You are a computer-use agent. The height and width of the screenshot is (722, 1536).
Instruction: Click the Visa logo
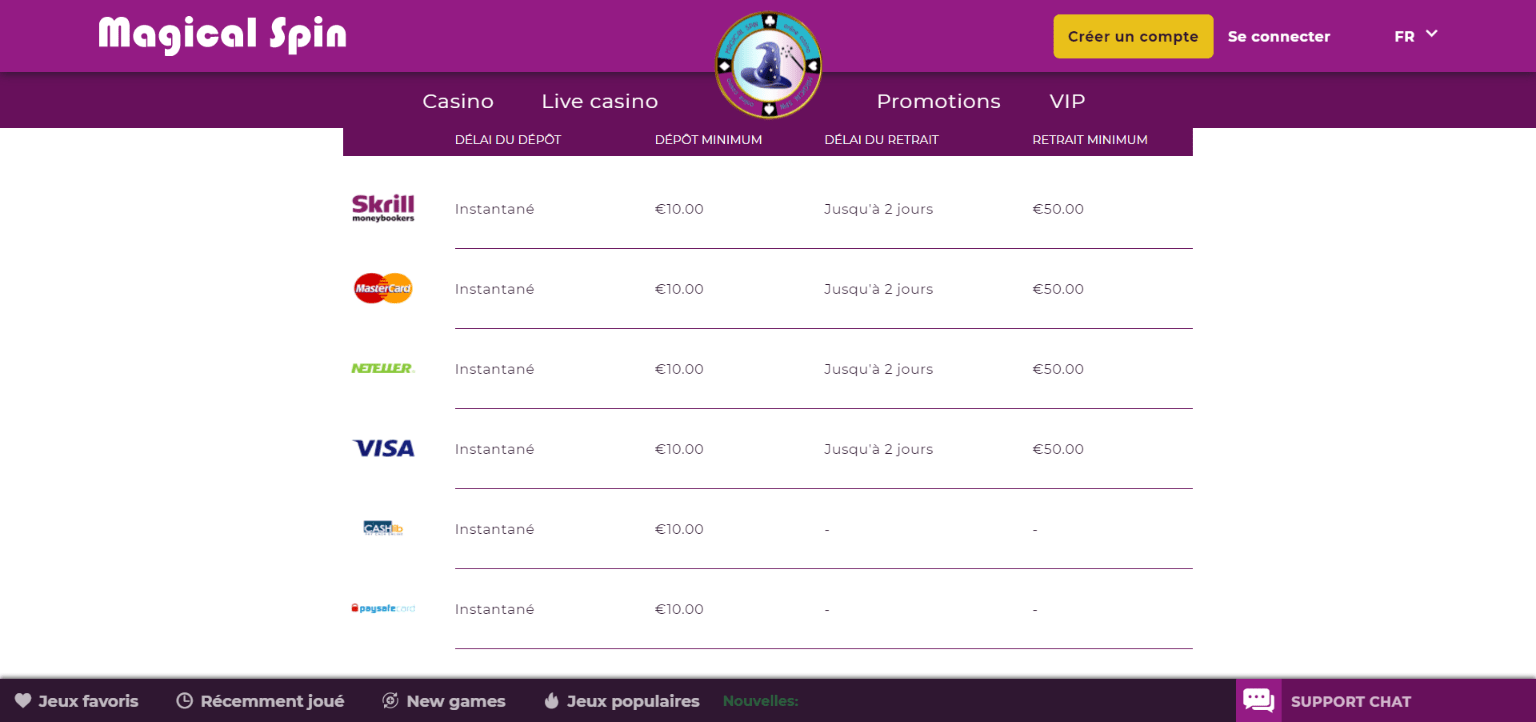tap(384, 448)
